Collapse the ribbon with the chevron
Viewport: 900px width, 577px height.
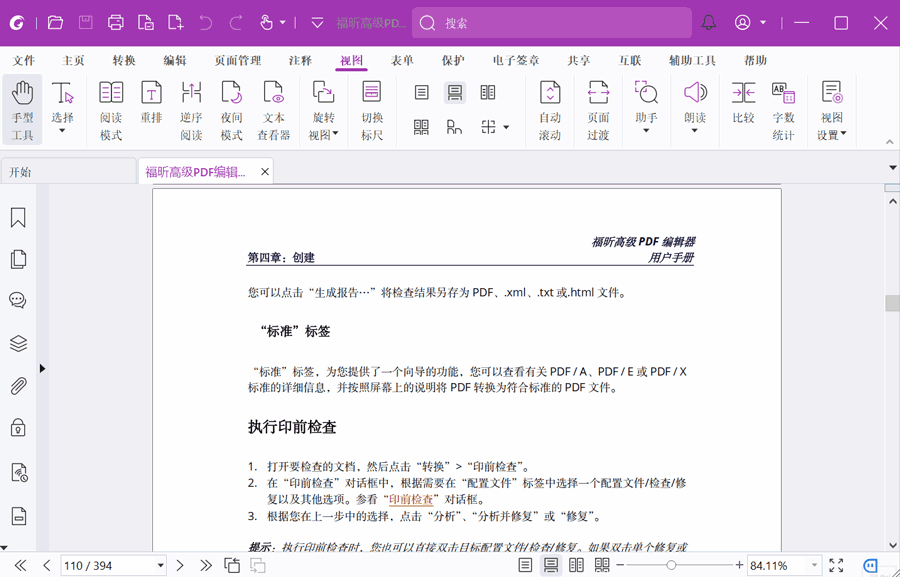[x=890, y=141]
